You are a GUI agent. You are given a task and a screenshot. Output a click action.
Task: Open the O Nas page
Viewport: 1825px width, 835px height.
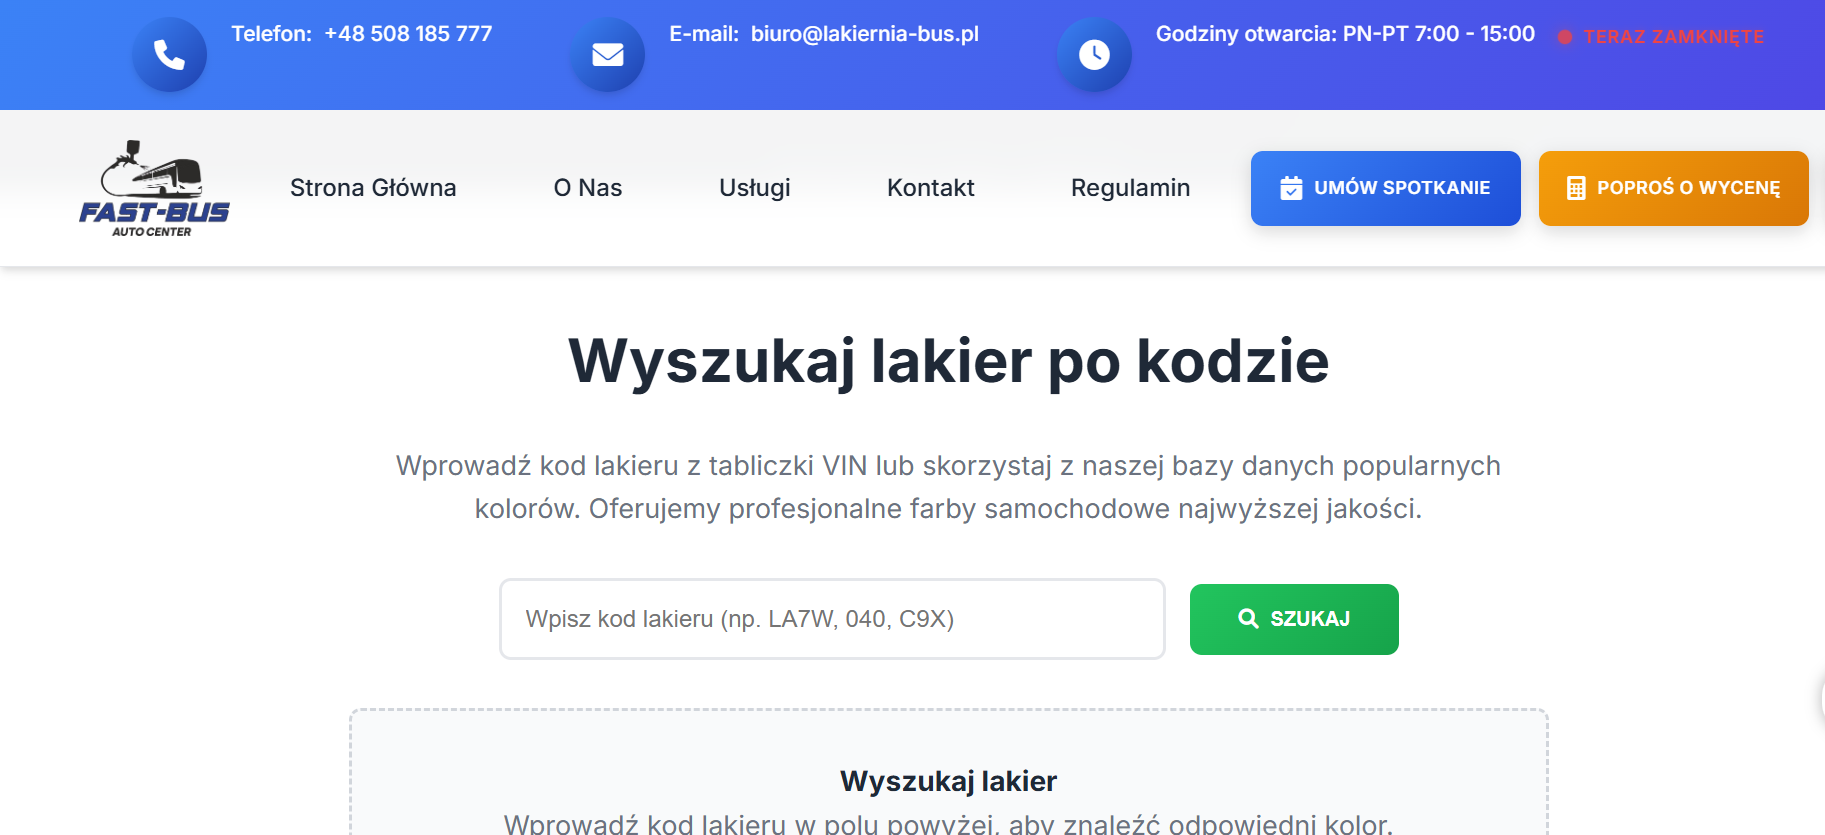pyautogui.click(x=588, y=188)
